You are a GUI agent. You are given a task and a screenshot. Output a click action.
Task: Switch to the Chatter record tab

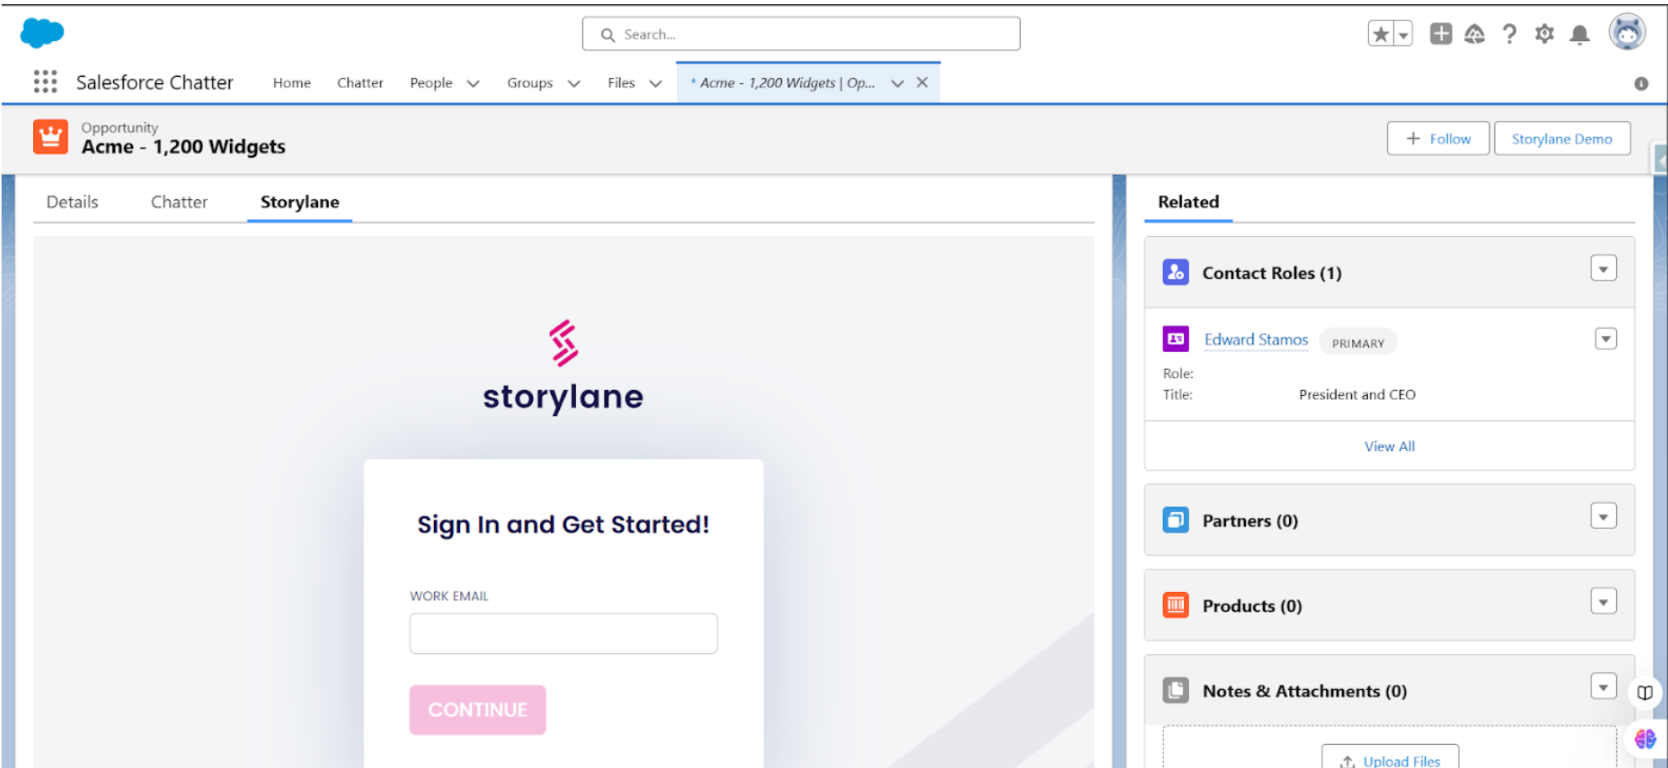(179, 202)
